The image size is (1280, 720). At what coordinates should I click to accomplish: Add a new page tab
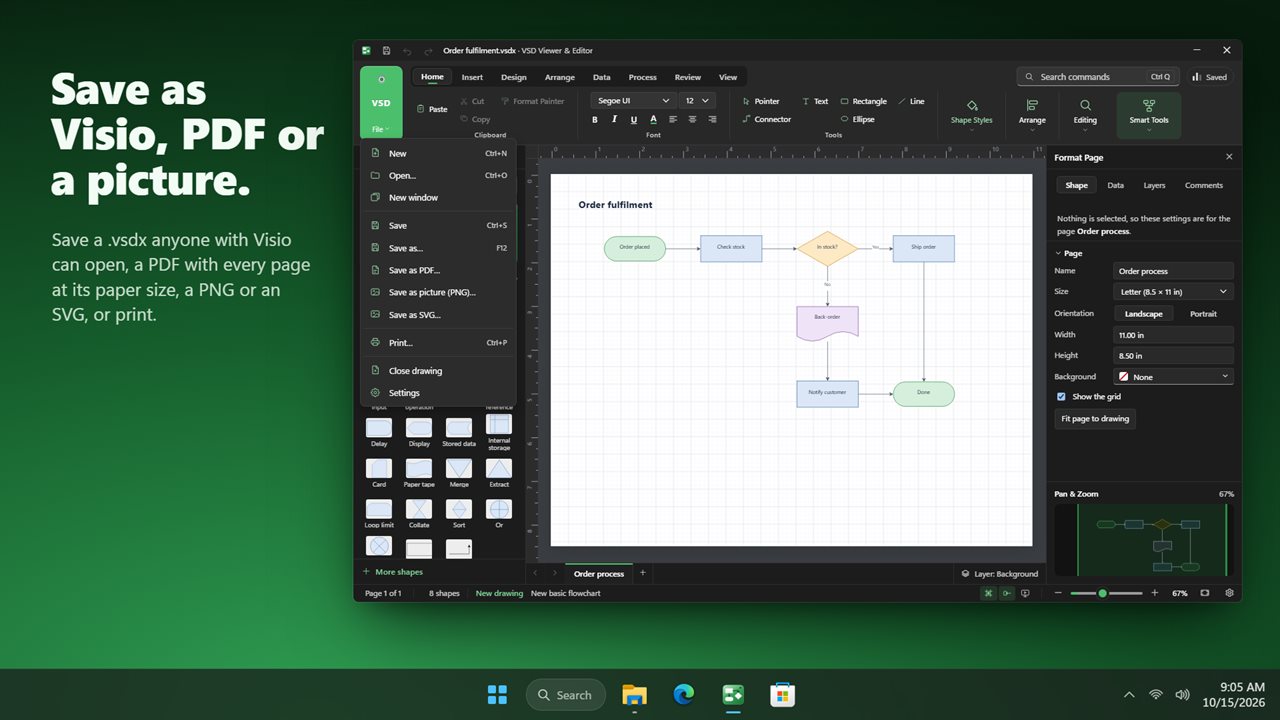pos(642,573)
